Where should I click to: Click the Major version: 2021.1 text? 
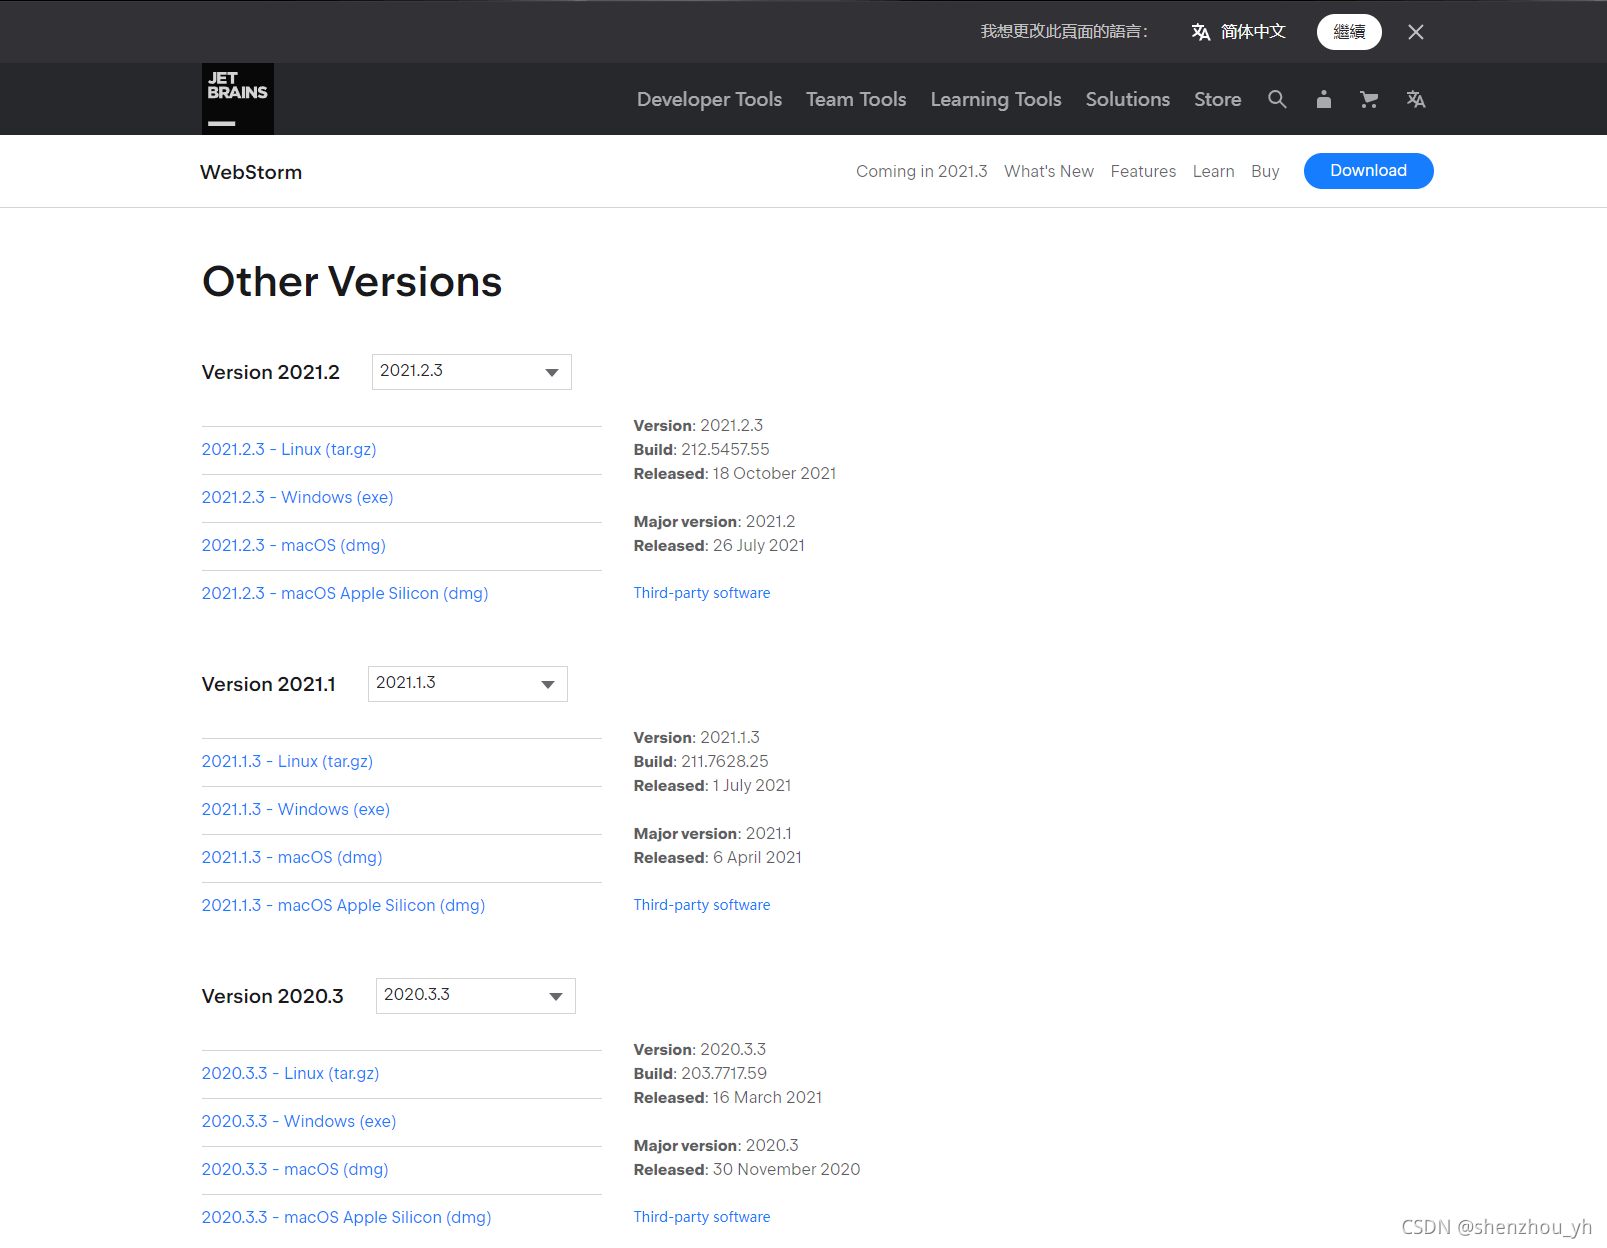(713, 833)
